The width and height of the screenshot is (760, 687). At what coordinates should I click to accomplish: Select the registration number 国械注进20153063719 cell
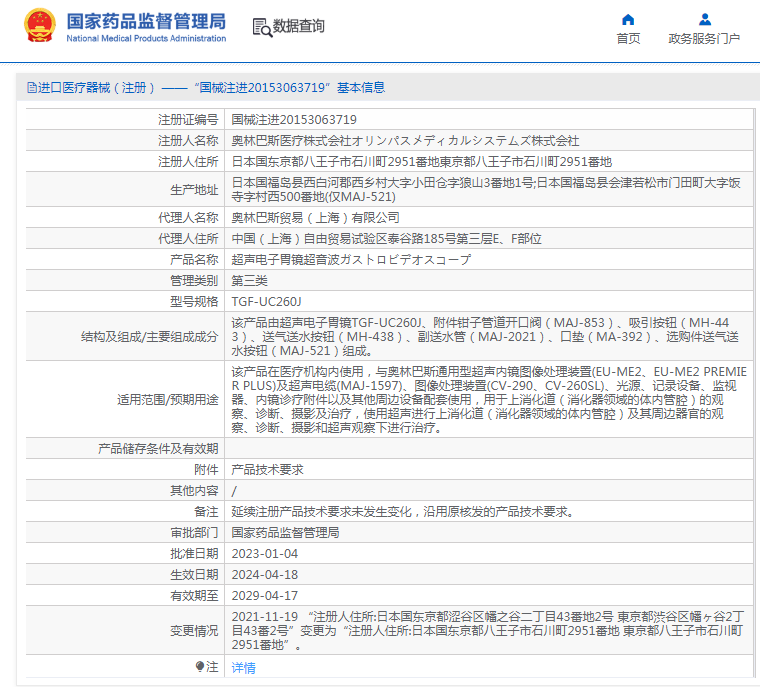(294, 119)
